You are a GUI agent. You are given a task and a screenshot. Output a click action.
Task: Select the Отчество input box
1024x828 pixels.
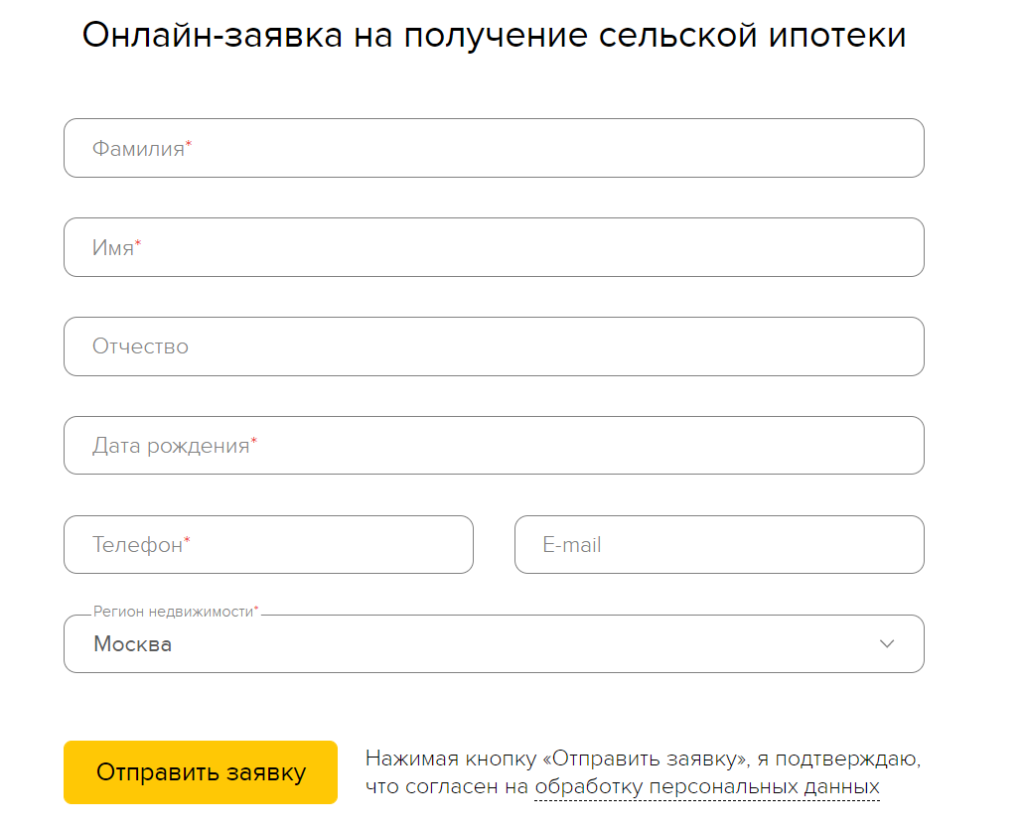click(493, 347)
